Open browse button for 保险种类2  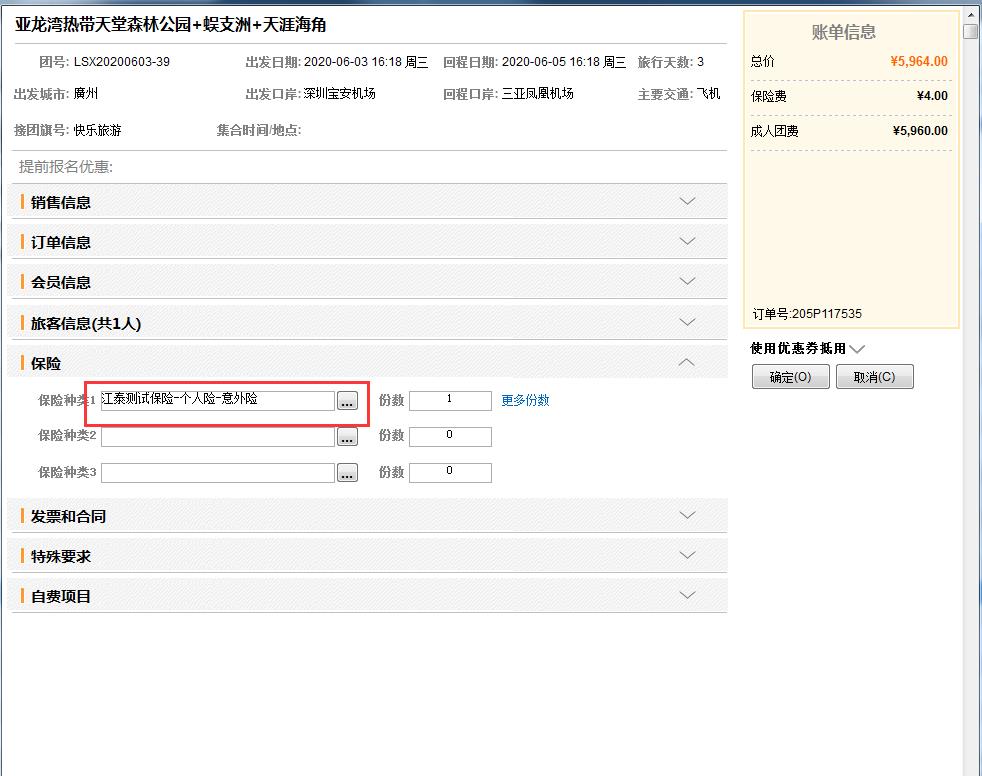point(347,437)
